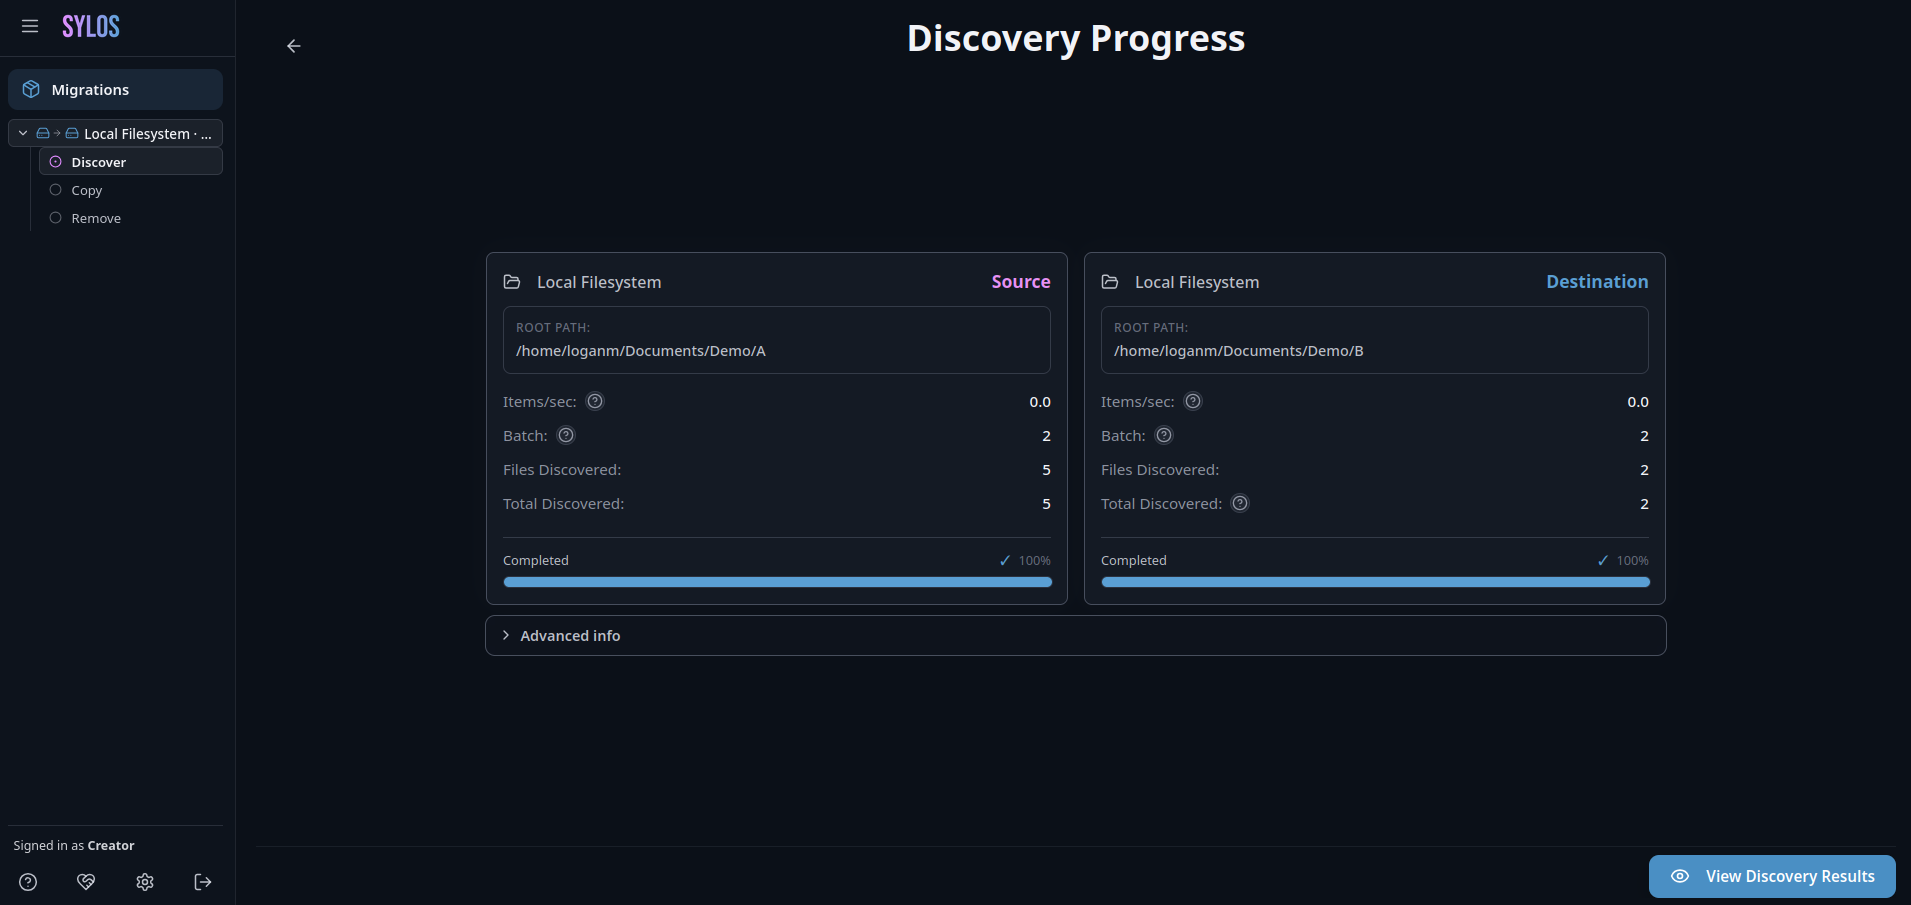Click Source Completed 100% indicator
The height and width of the screenshot is (905, 1911).
[x=1025, y=561]
